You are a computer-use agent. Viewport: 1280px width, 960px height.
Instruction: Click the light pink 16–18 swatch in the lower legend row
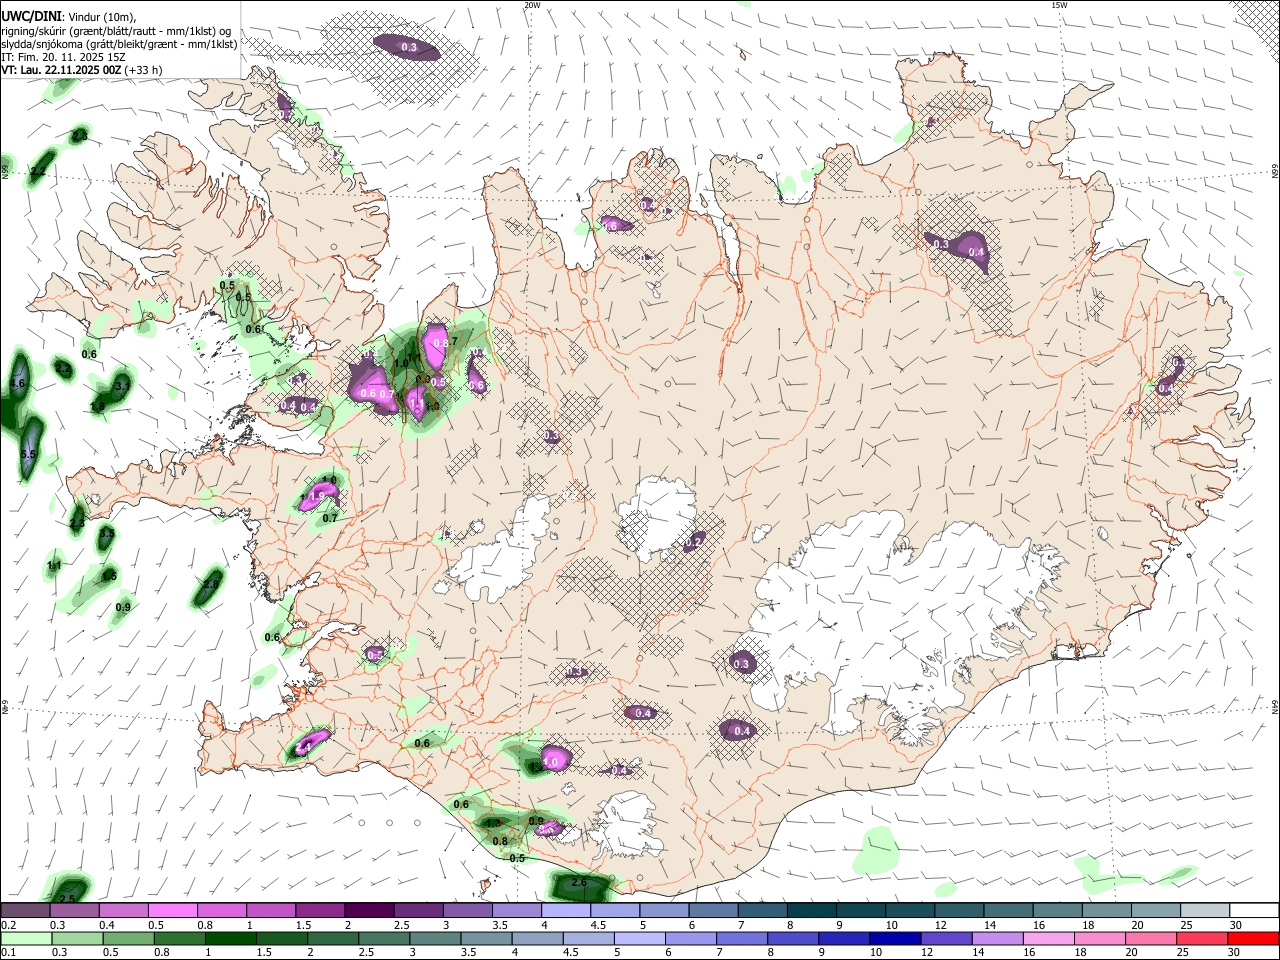pos(1049,938)
